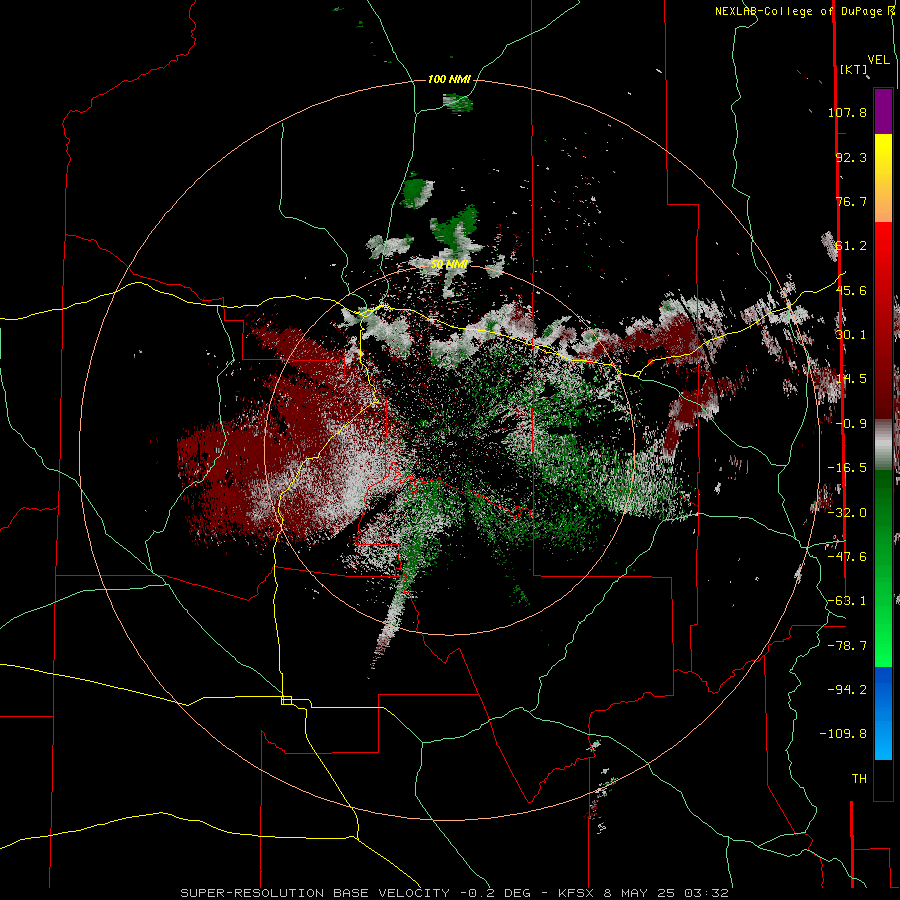Click the [KT] units label
Image resolution: width=900 pixels, height=900 pixels.
(854, 69)
